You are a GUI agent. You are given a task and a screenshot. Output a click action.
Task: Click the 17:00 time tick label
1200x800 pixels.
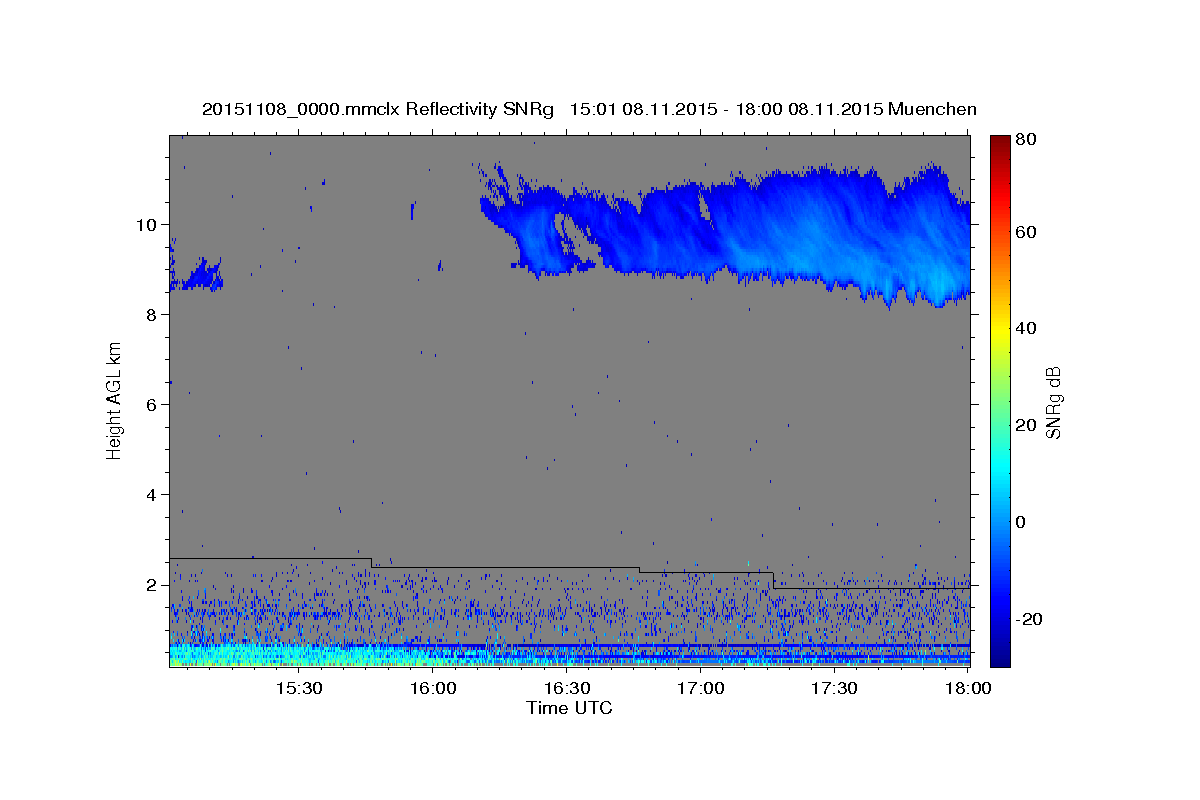701,689
